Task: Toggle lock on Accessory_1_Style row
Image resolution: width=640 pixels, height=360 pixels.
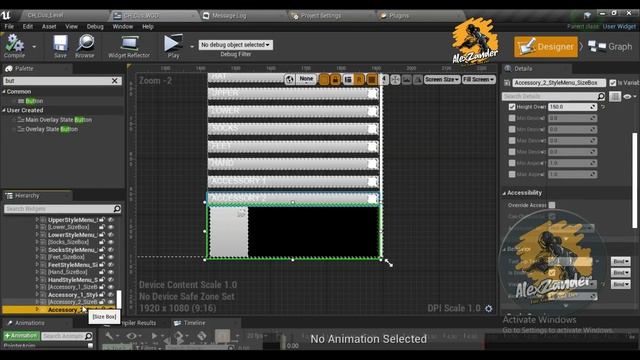Action: 102,294
